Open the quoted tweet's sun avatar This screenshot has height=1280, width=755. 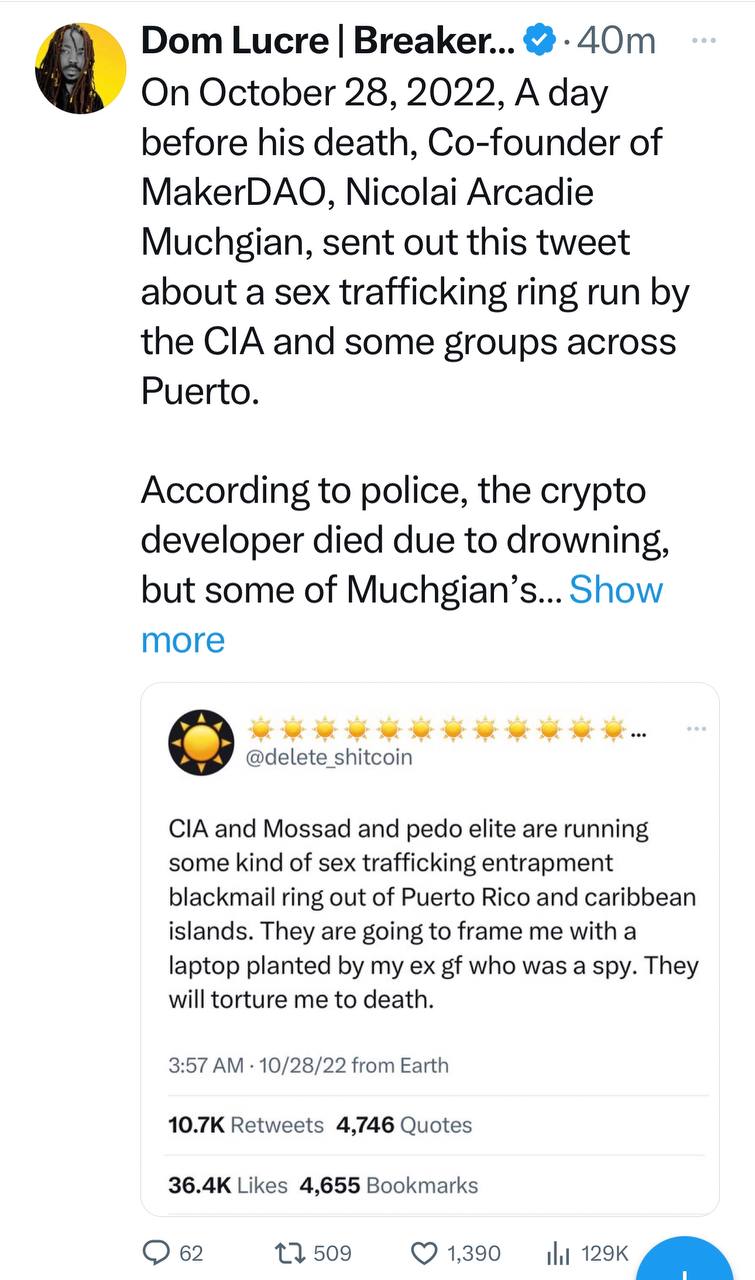tap(197, 744)
